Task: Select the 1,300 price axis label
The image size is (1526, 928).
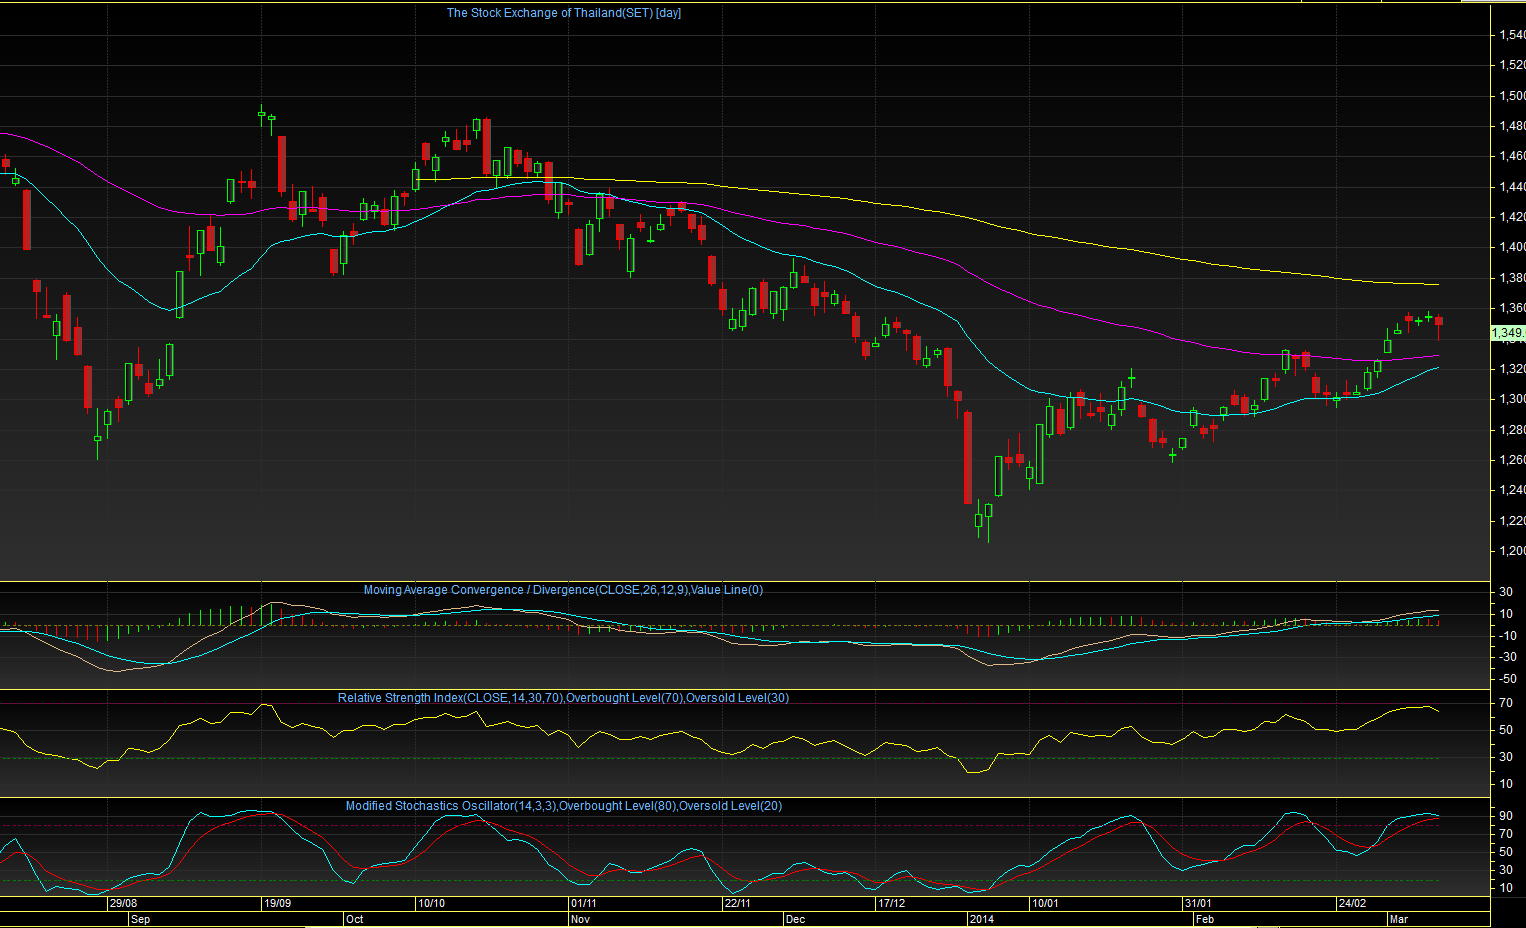Action: [x=1511, y=399]
